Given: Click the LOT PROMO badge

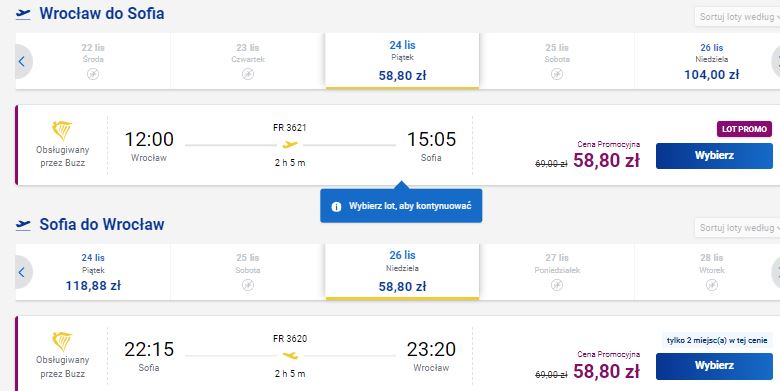Looking at the screenshot, I should click(744, 129).
